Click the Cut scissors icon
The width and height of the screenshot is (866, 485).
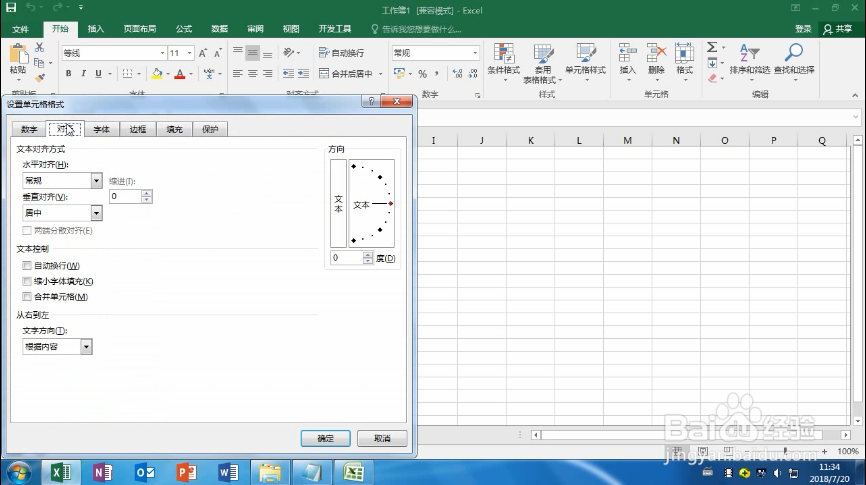pyautogui.click(x=39, y=48)
